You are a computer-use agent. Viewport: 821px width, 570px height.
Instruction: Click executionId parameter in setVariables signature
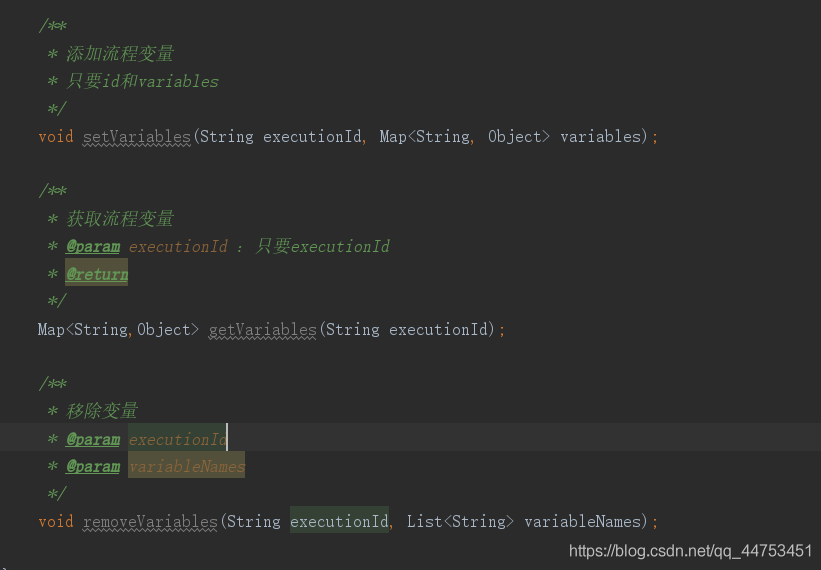coord(312,136)
